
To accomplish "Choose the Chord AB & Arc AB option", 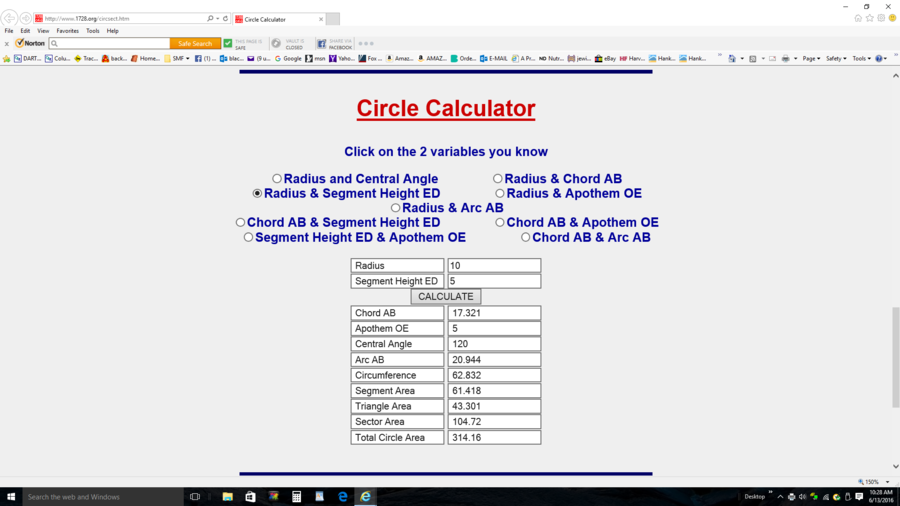I will 526,238.
